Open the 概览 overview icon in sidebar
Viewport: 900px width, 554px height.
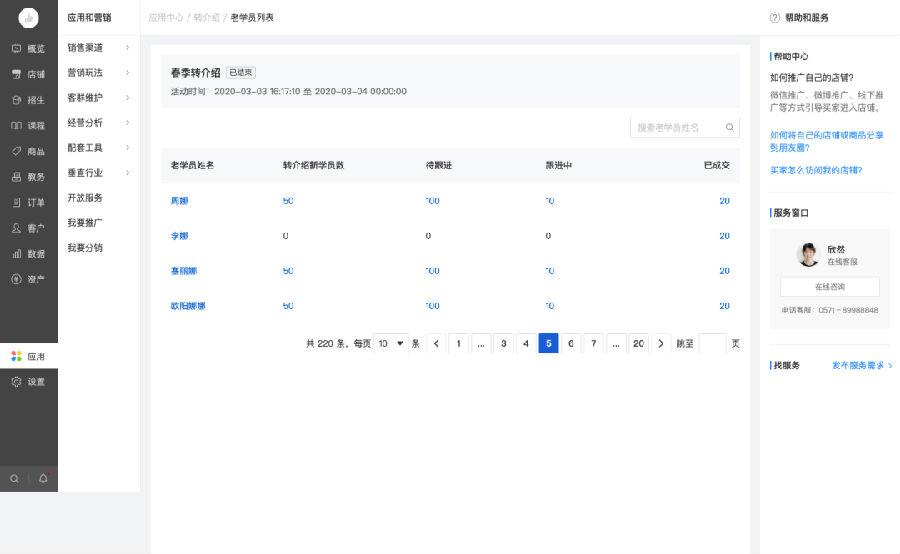point(17,49)
